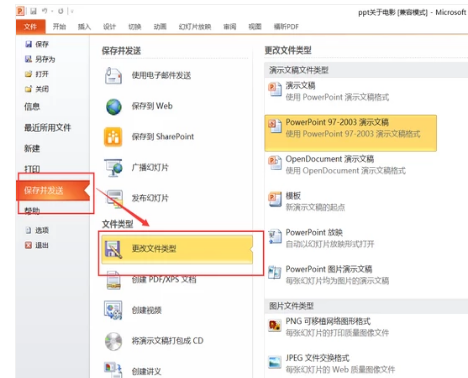Click text 使用 OpenDocument 演示文稿格式
The height and width of the screenshot is (378, 468).
pyautogui.click(x=345, y=171)
